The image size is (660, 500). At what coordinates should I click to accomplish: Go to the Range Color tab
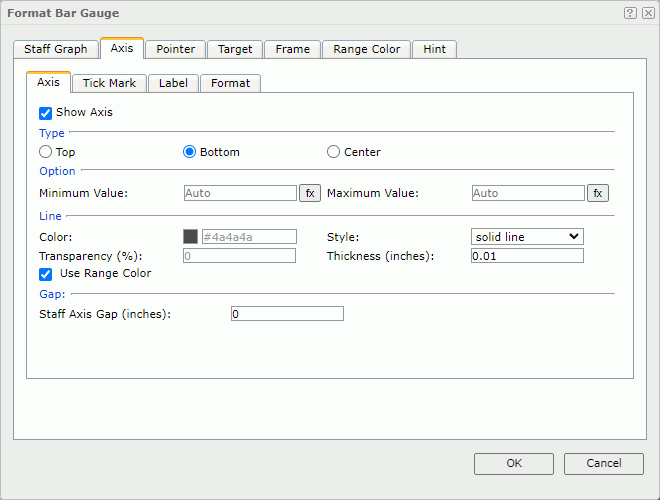(366, 49)
